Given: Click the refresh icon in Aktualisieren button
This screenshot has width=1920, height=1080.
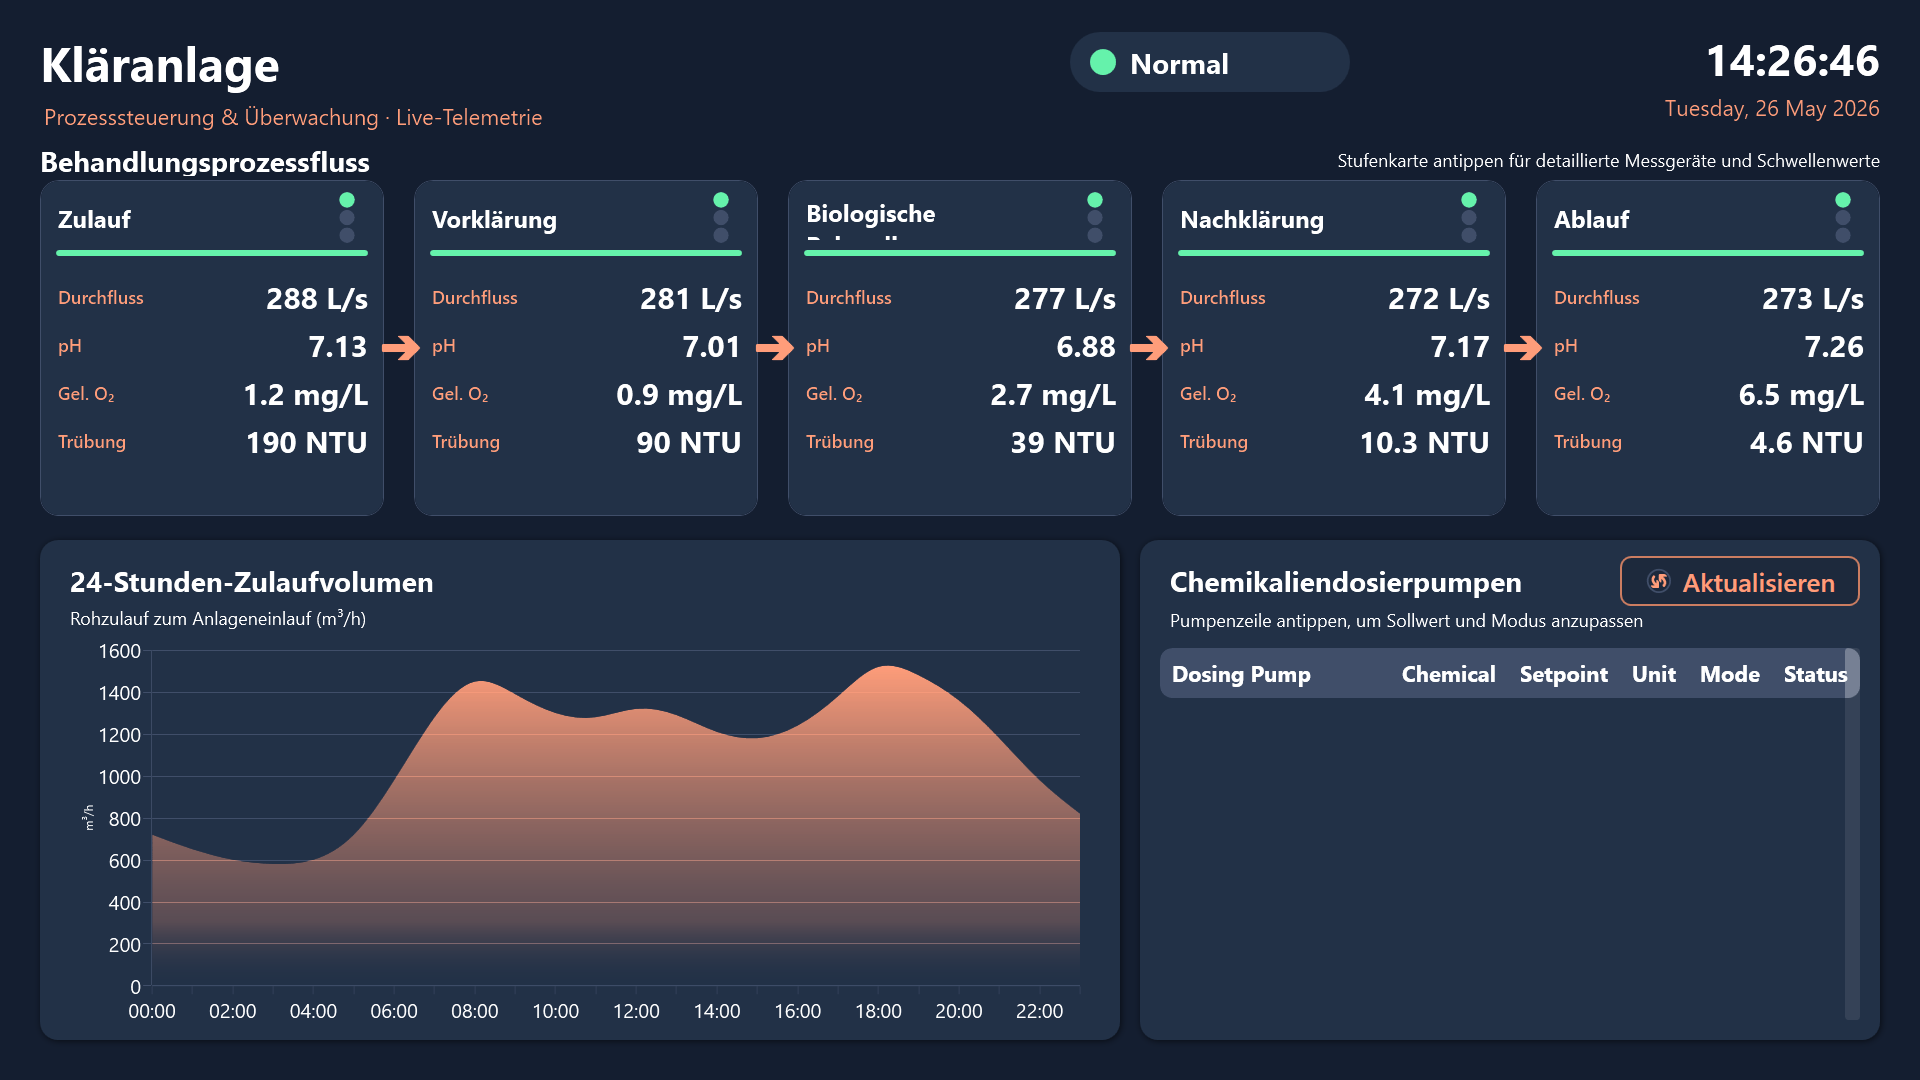Looking at the screenshot, I should (x=1658, y=582).
